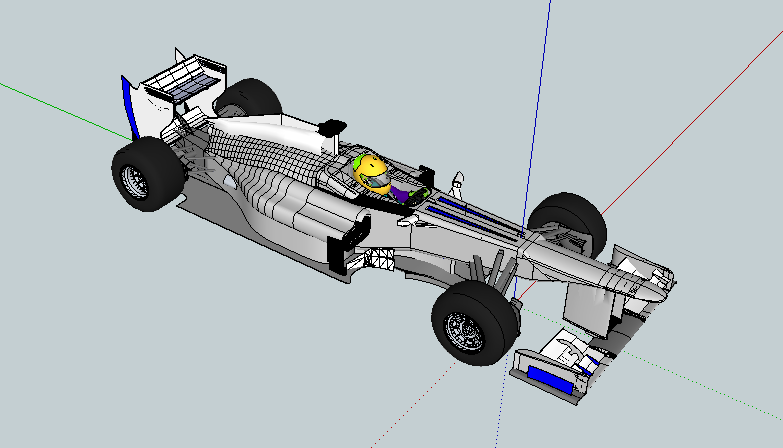This screenshot has height=448, width=783.
Task: Click the blue vertical axis line
Action: 537,117
